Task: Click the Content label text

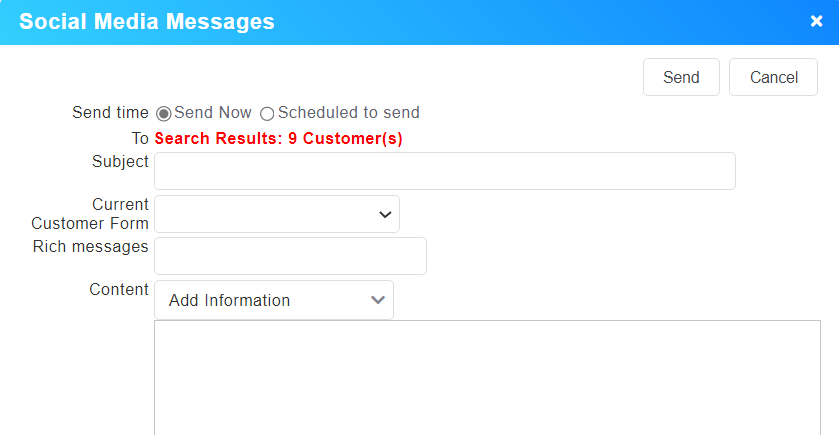Action: point(119,289)
